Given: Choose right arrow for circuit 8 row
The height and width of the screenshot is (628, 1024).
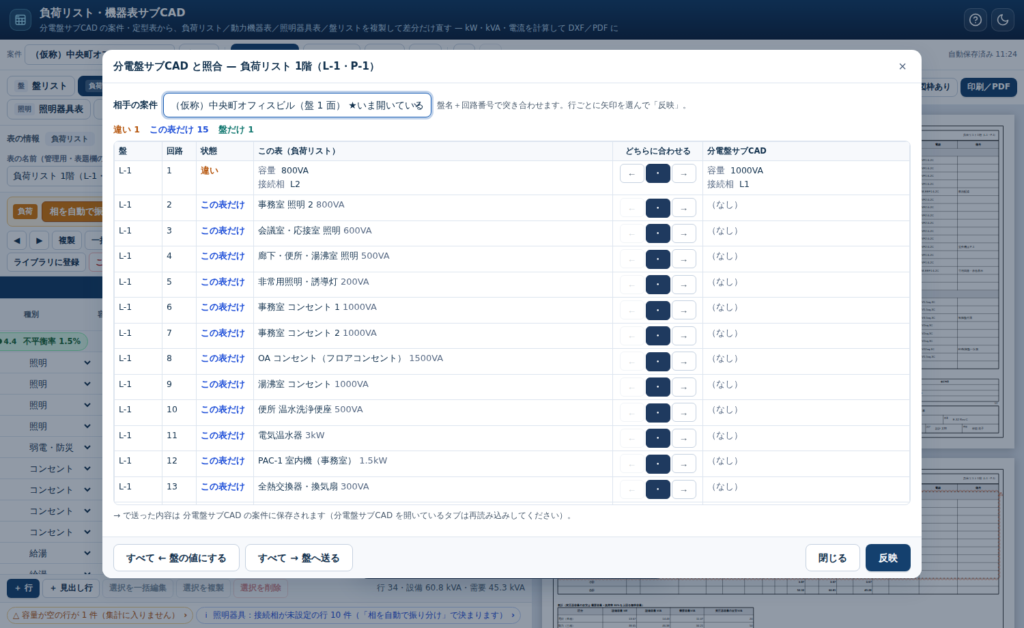Looking at the screenshot, I should 684,362.
